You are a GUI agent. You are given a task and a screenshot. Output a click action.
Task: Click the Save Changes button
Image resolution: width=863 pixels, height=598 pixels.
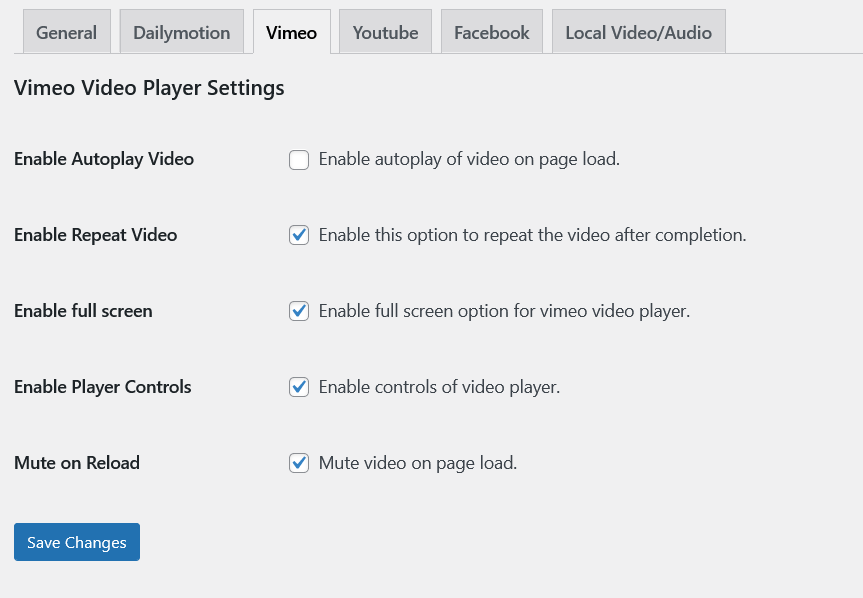tap(77, 542)
